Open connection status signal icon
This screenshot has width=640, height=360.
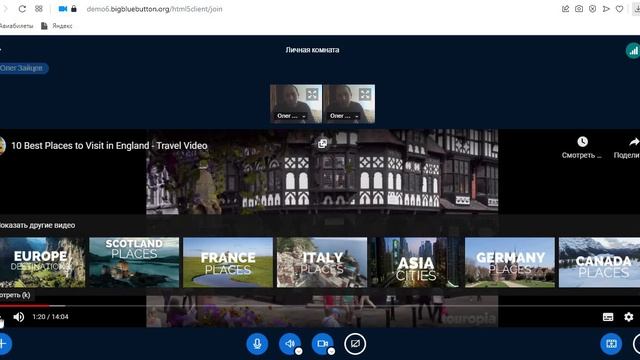coord(633,51)
